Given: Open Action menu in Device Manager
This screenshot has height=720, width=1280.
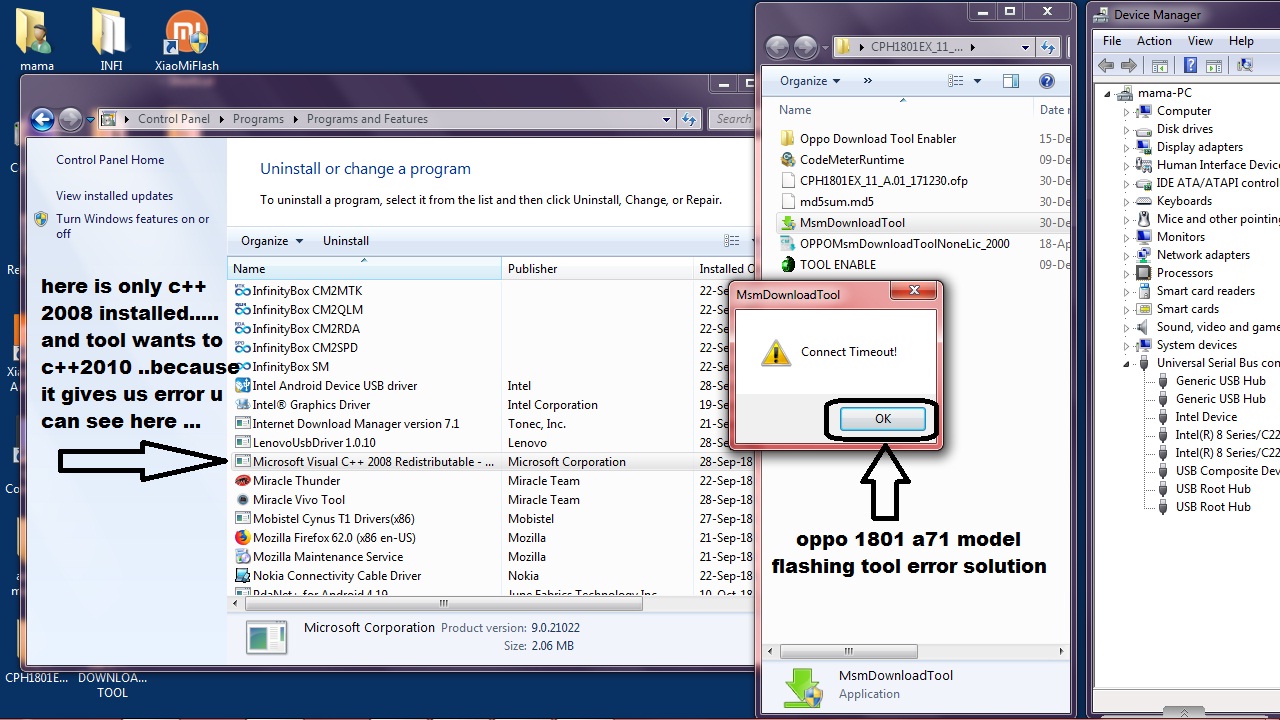Looking at the screenshot, I should (1154, 41).
